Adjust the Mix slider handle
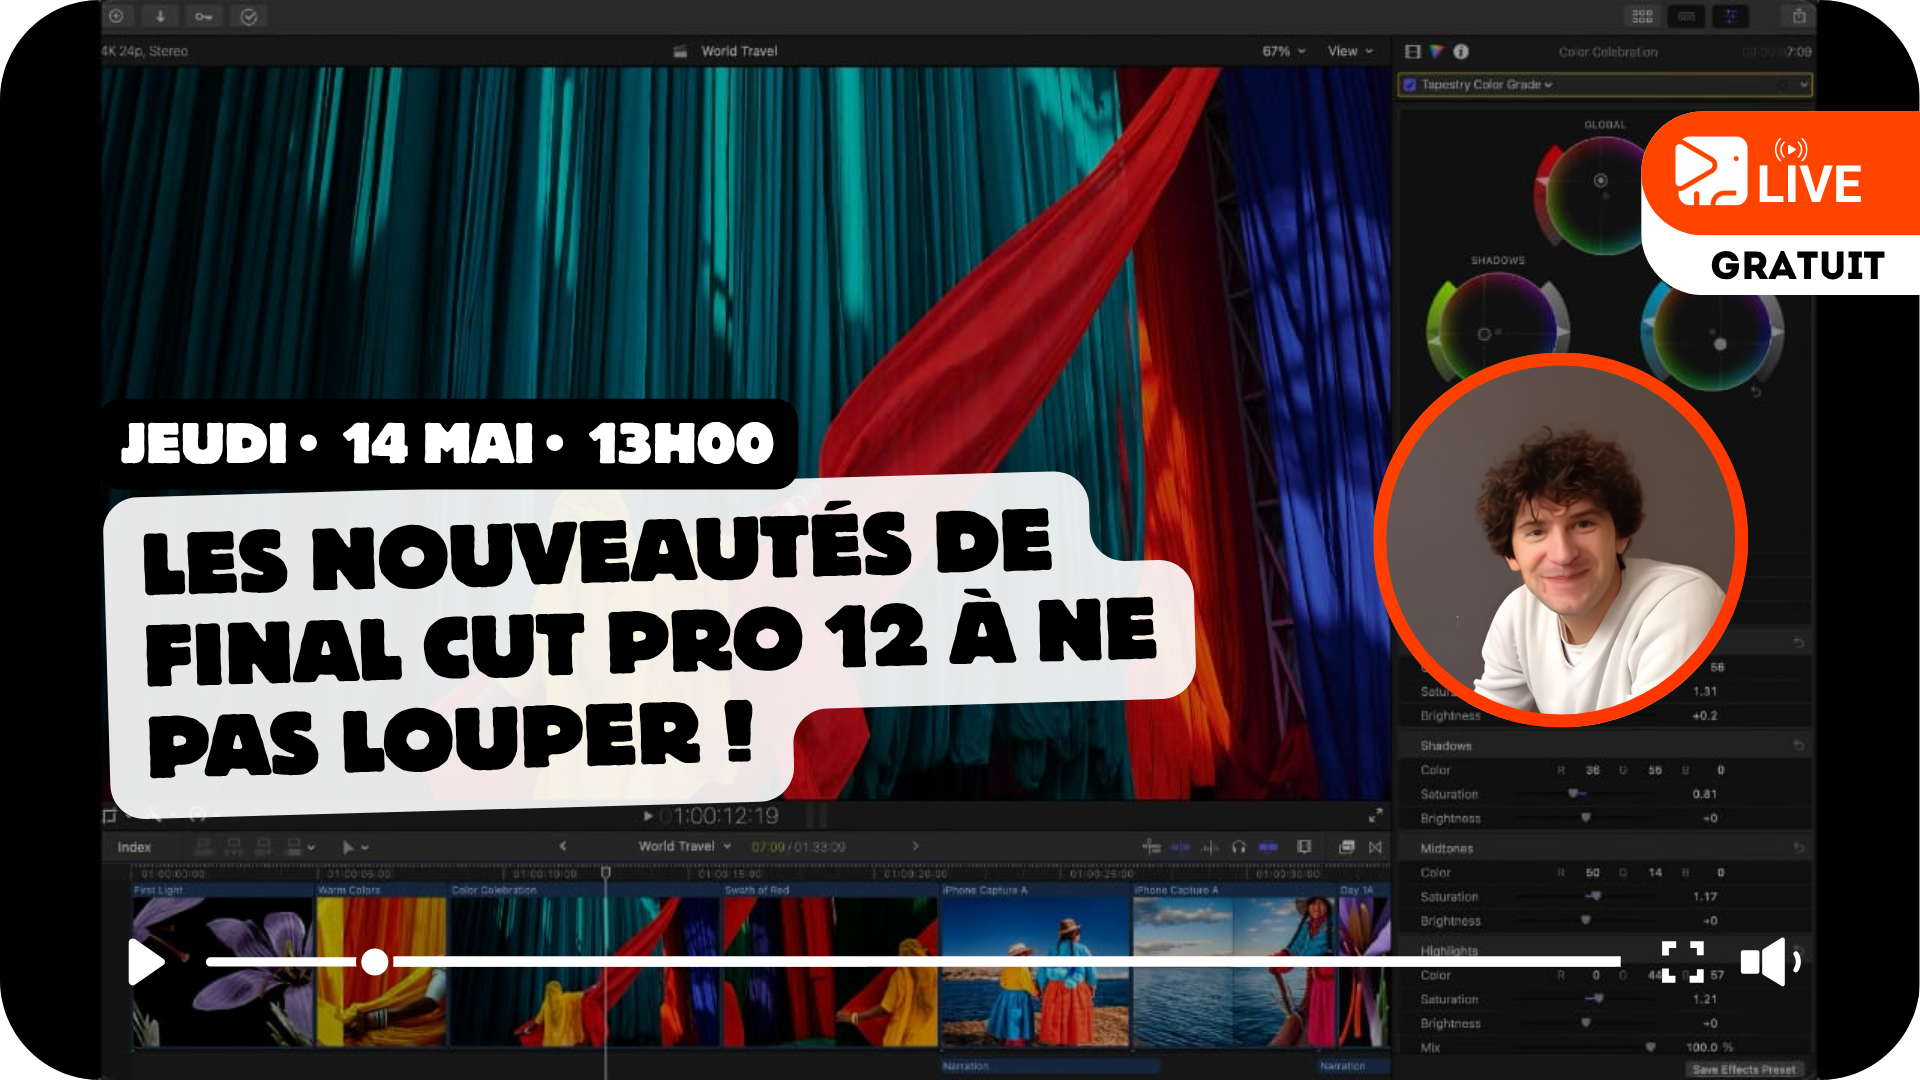Image resolution: width=1920 pixels, height=1080 pixels. pyautogui.click(x=1650, y=1047)
